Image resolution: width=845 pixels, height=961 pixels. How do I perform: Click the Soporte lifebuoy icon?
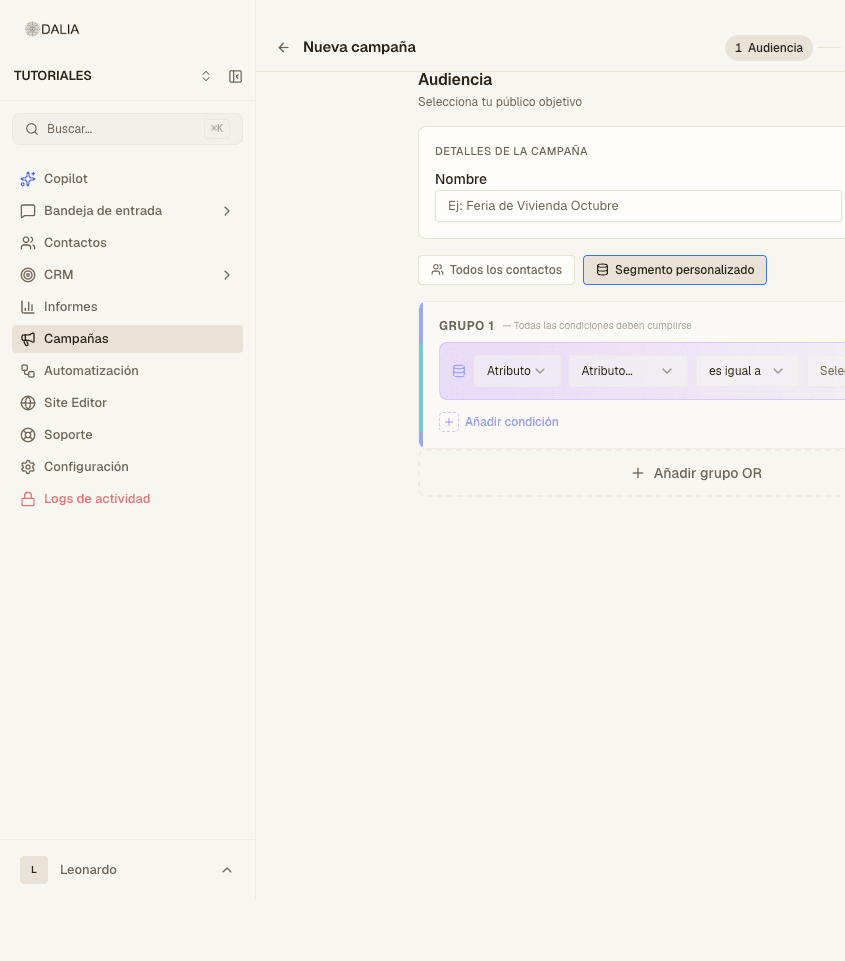(28, 435)
